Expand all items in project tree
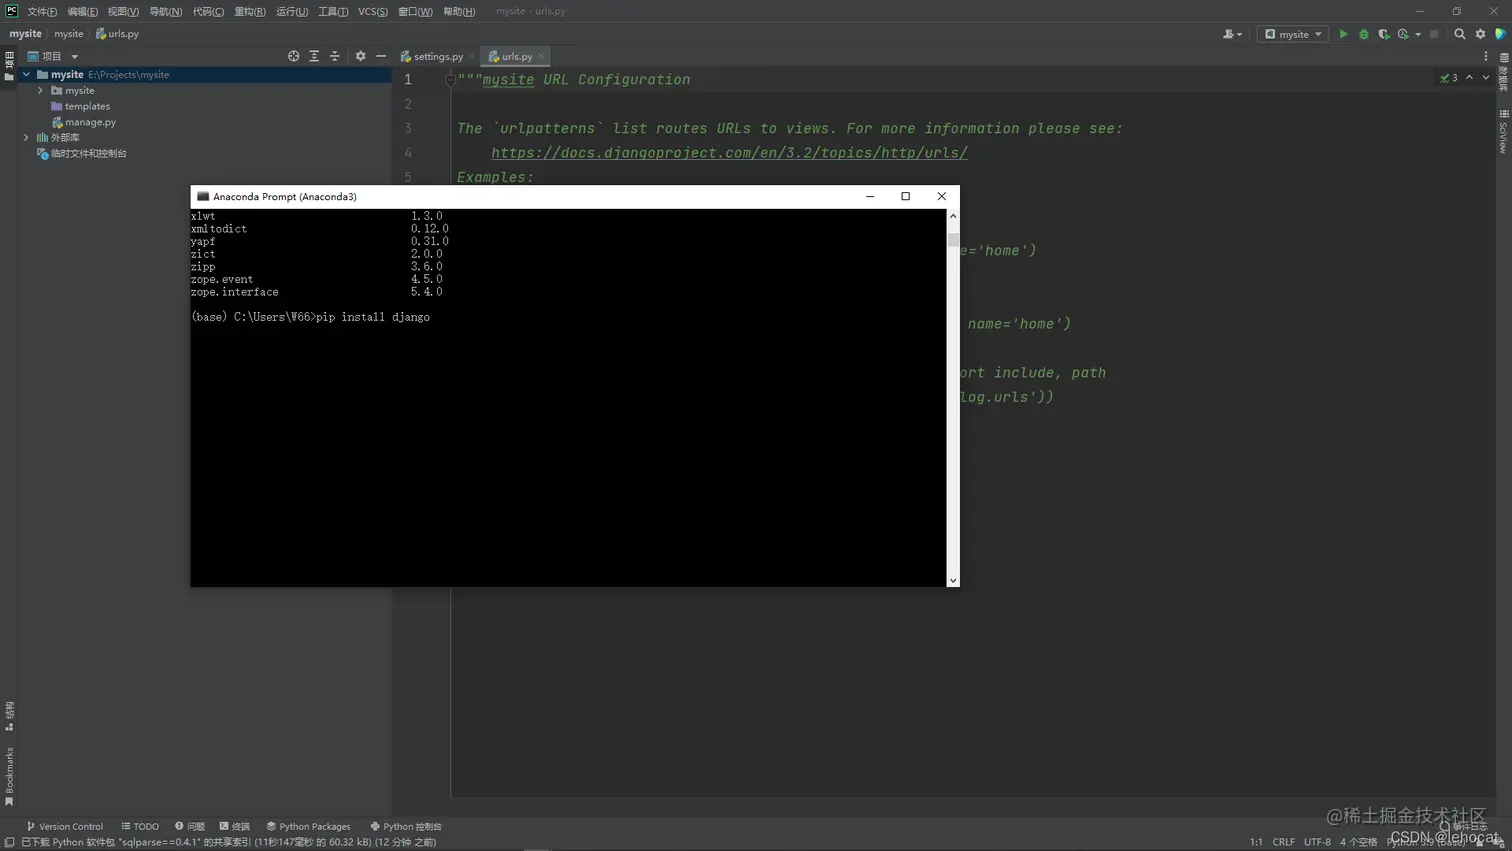 [x=314, y=56]
